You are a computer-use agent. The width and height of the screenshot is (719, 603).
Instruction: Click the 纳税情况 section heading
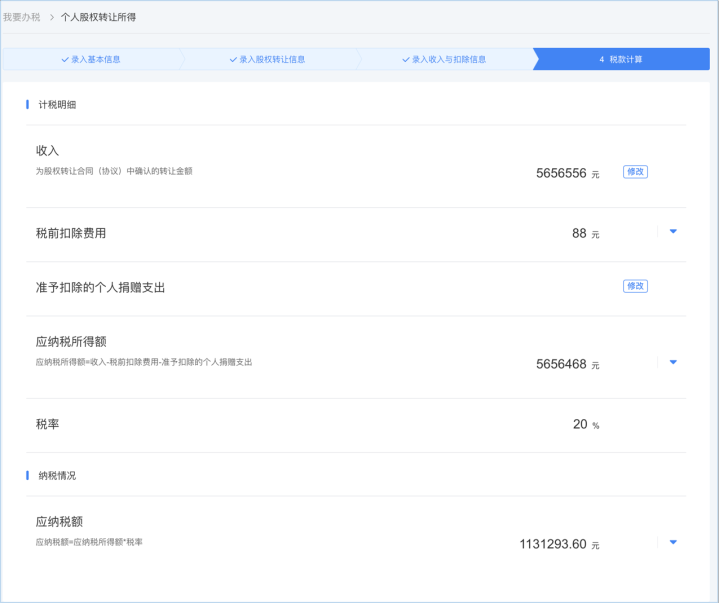pyautogui.click(x=57, y=476)
